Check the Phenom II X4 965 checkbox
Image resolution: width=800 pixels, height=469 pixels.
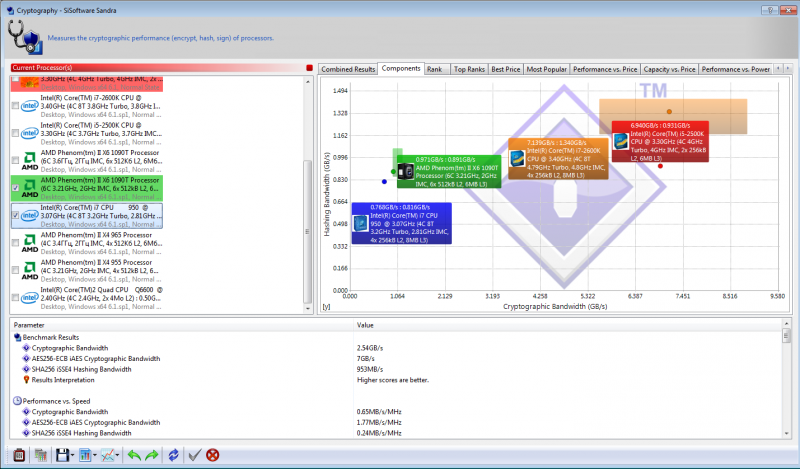tap(15, 243)
